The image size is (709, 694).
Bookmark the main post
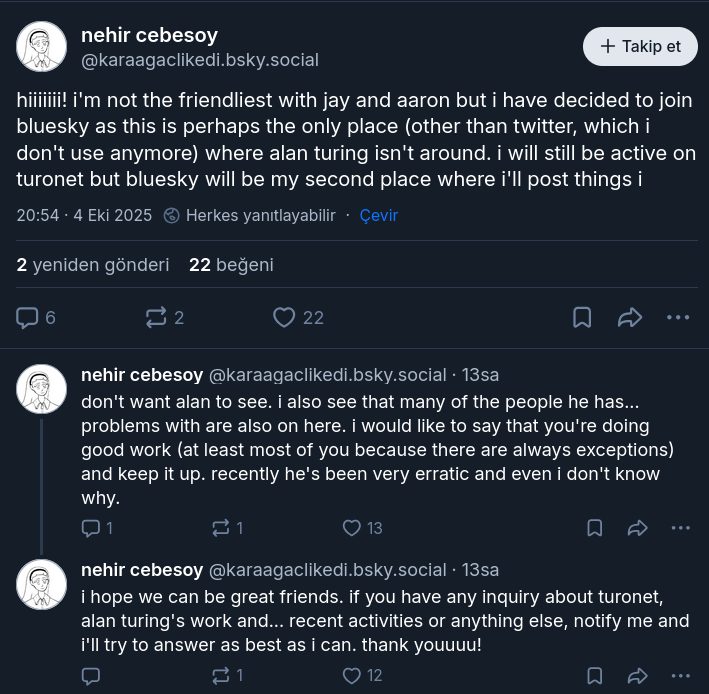(x=582, y=318)
